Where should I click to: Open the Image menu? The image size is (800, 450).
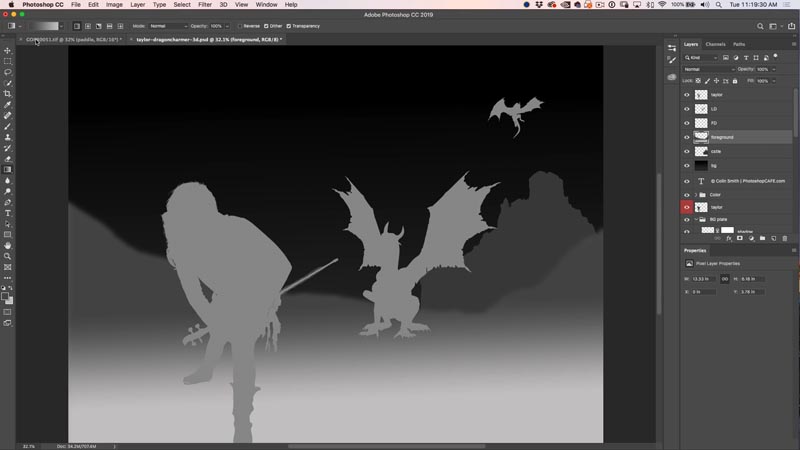(114, 5)
